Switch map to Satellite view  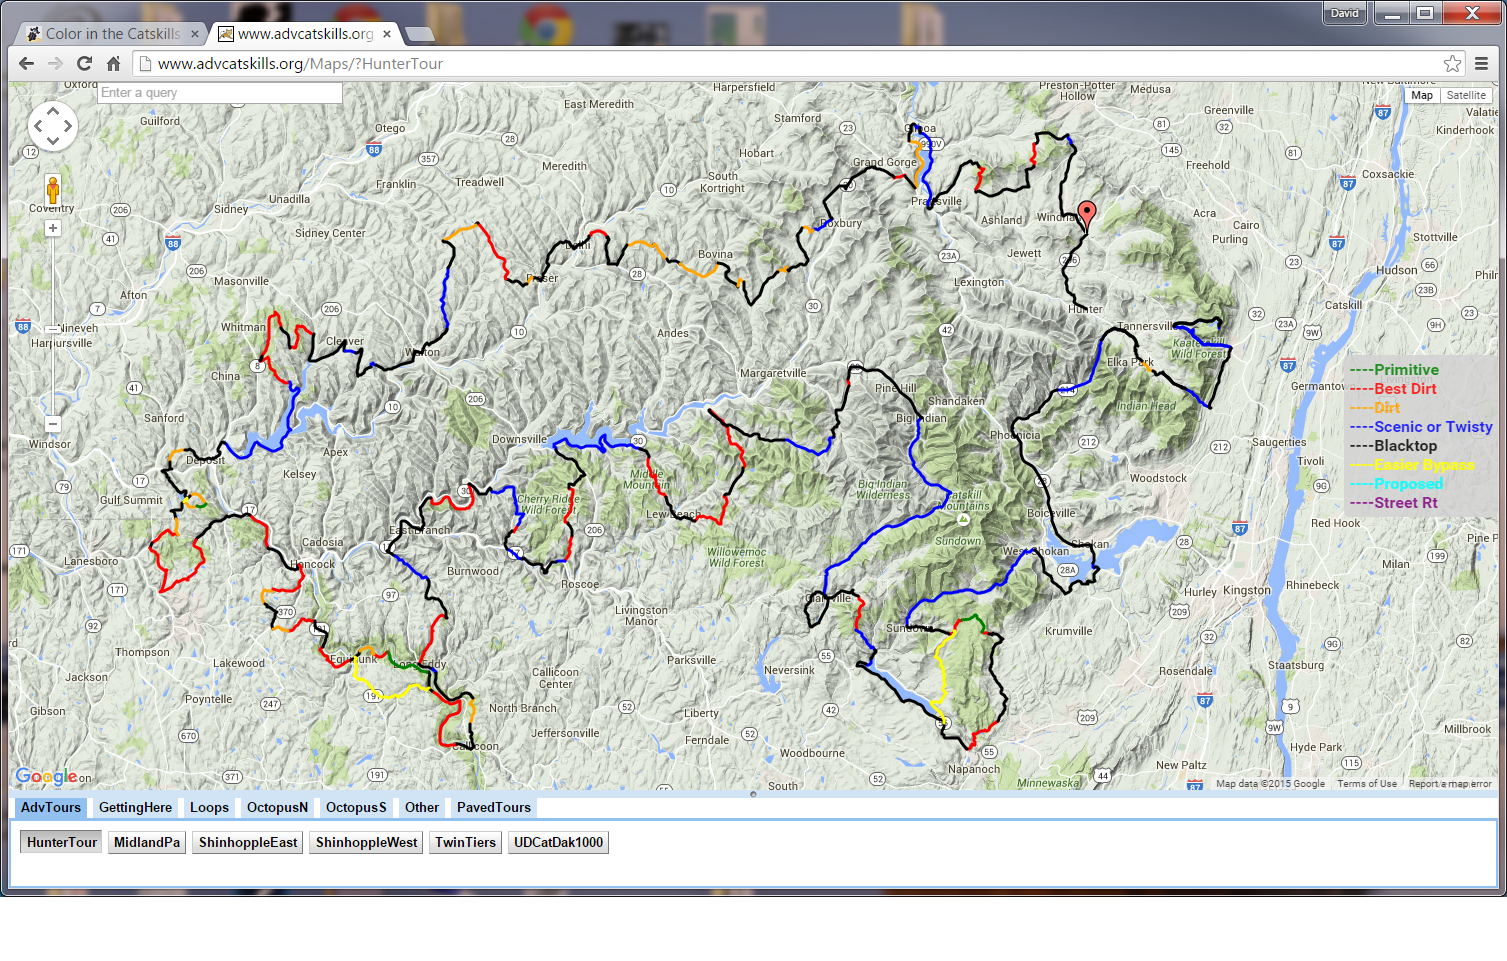[x=1466, y=96]
